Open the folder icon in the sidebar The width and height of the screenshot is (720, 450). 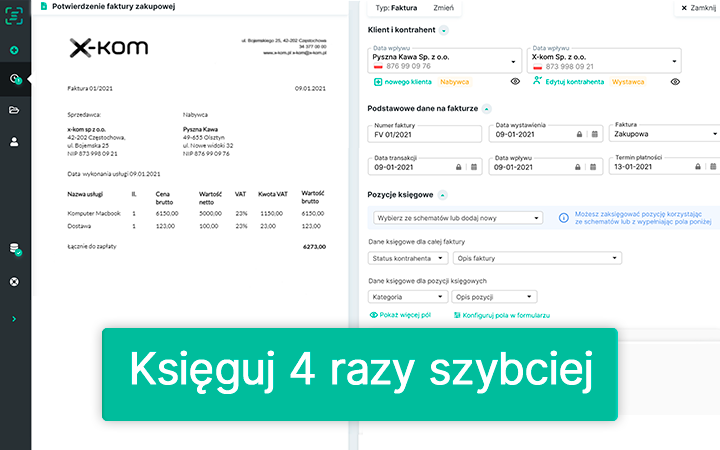tap(14, 110)
